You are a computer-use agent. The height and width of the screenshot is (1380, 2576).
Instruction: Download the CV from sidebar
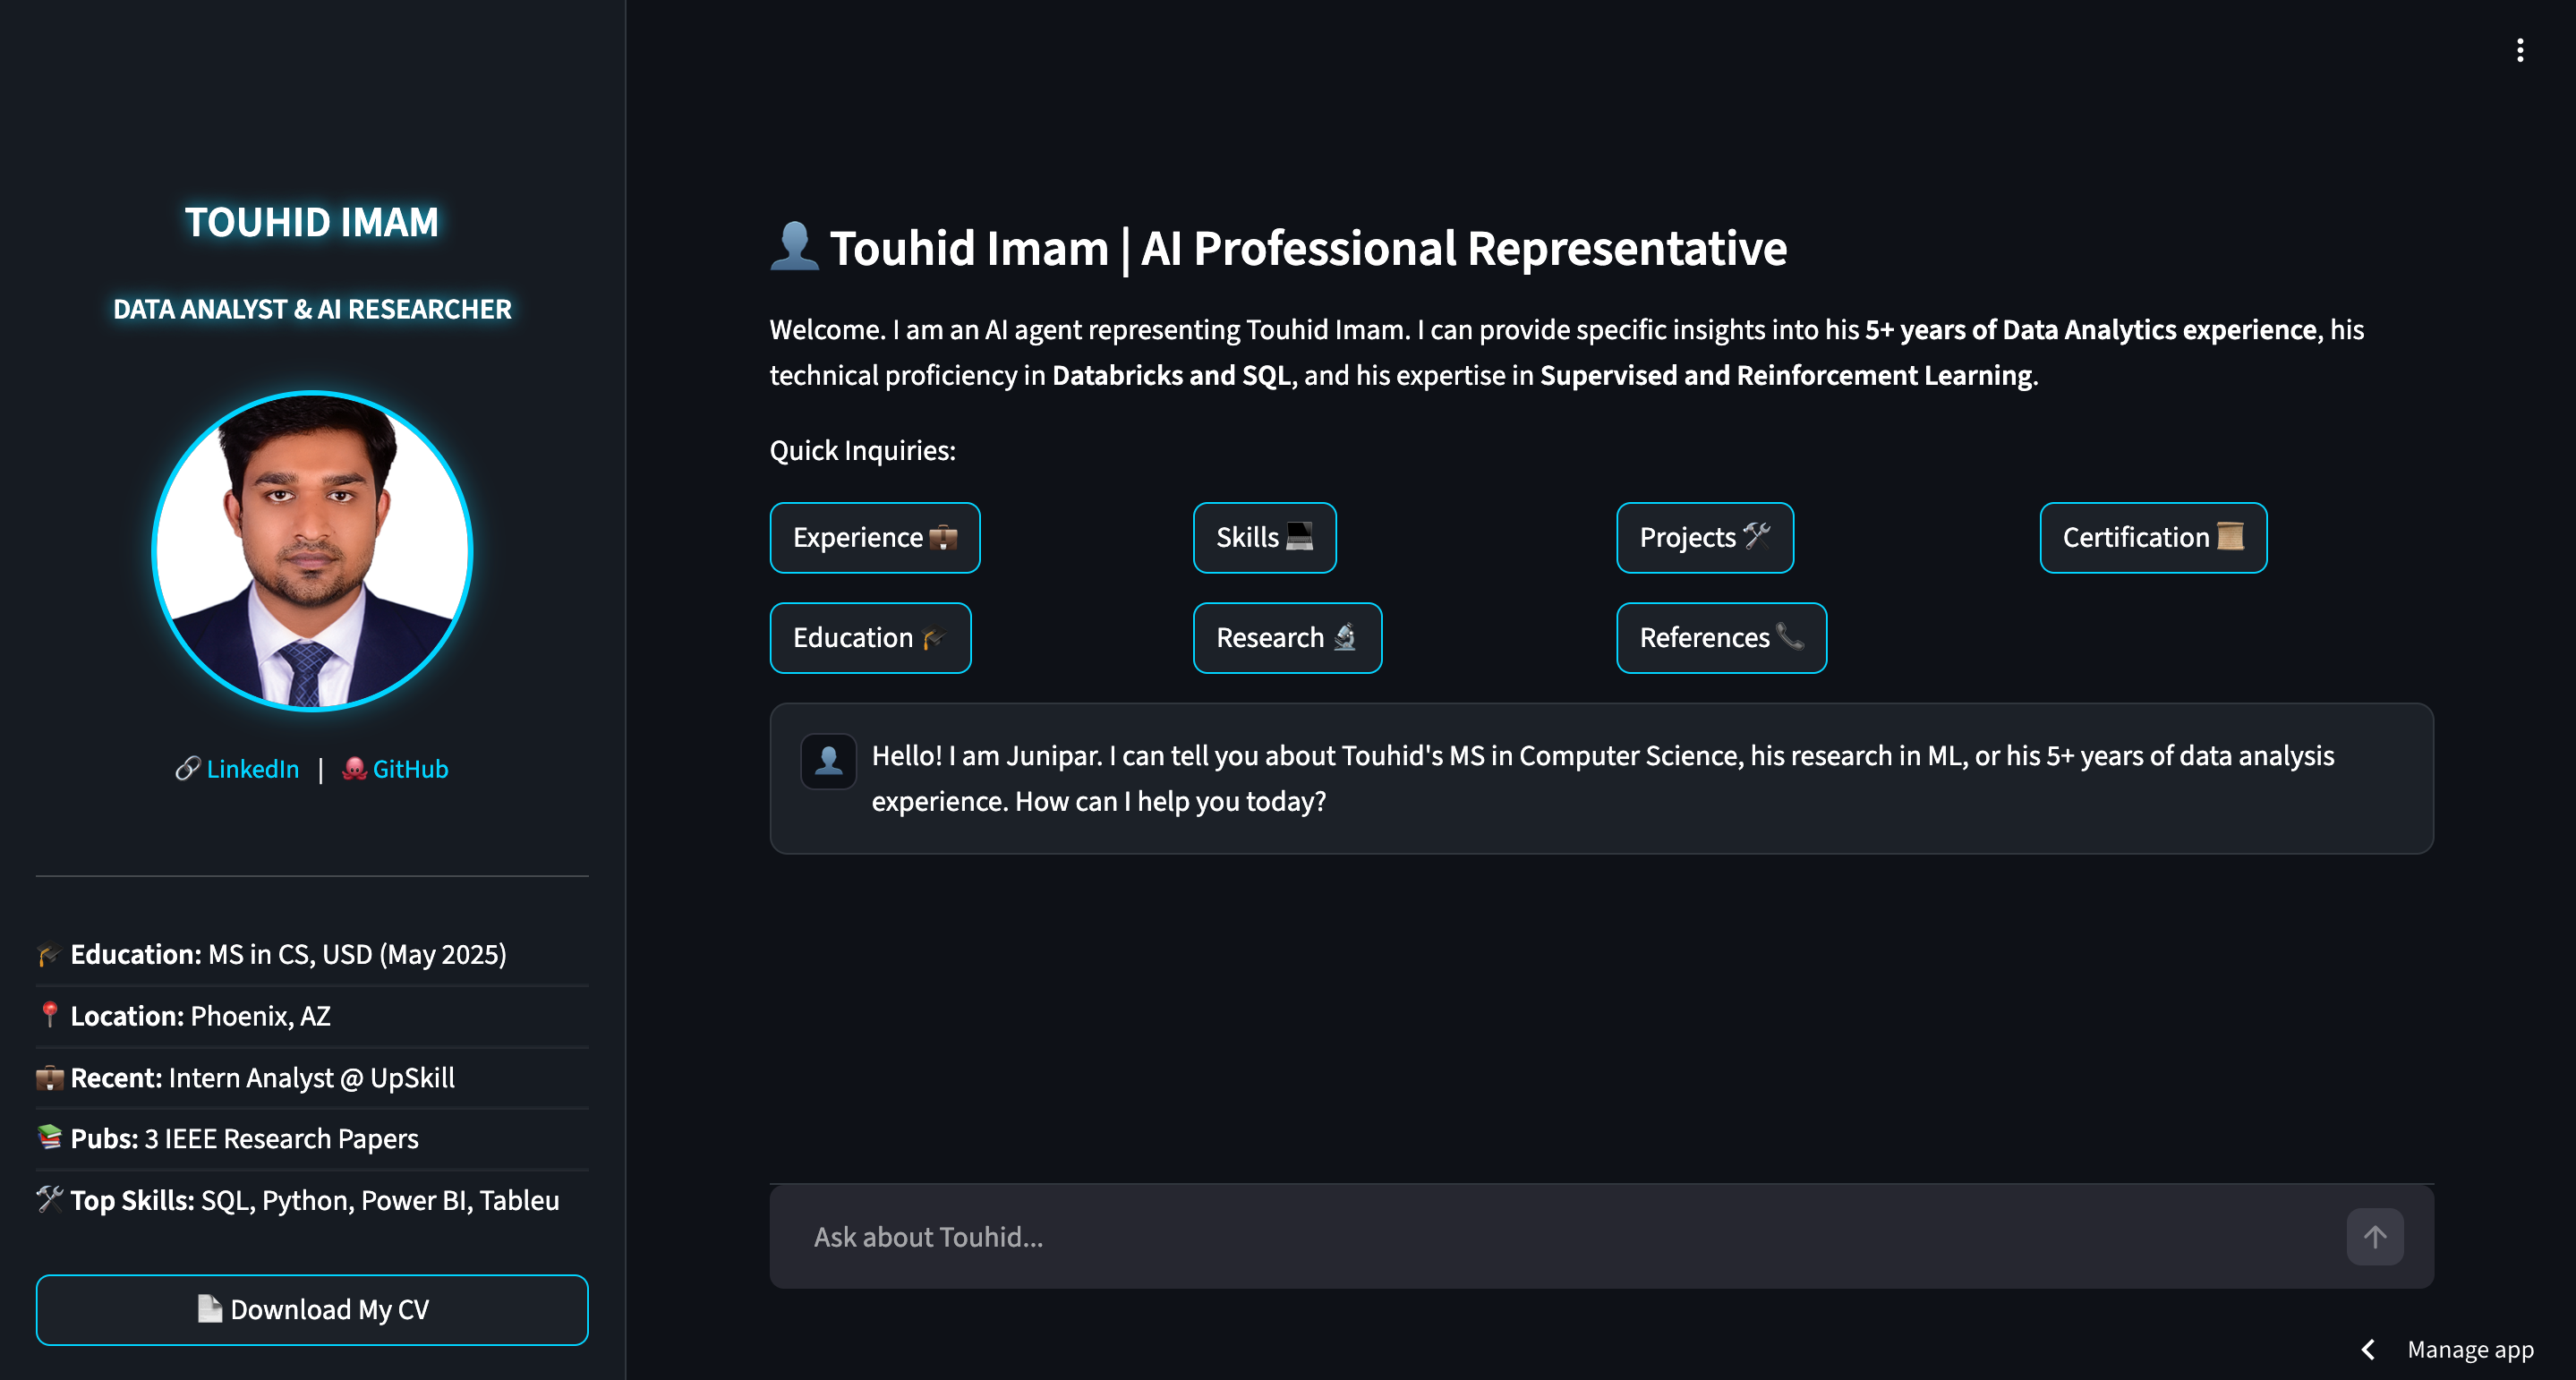(x=312, y=1309)
